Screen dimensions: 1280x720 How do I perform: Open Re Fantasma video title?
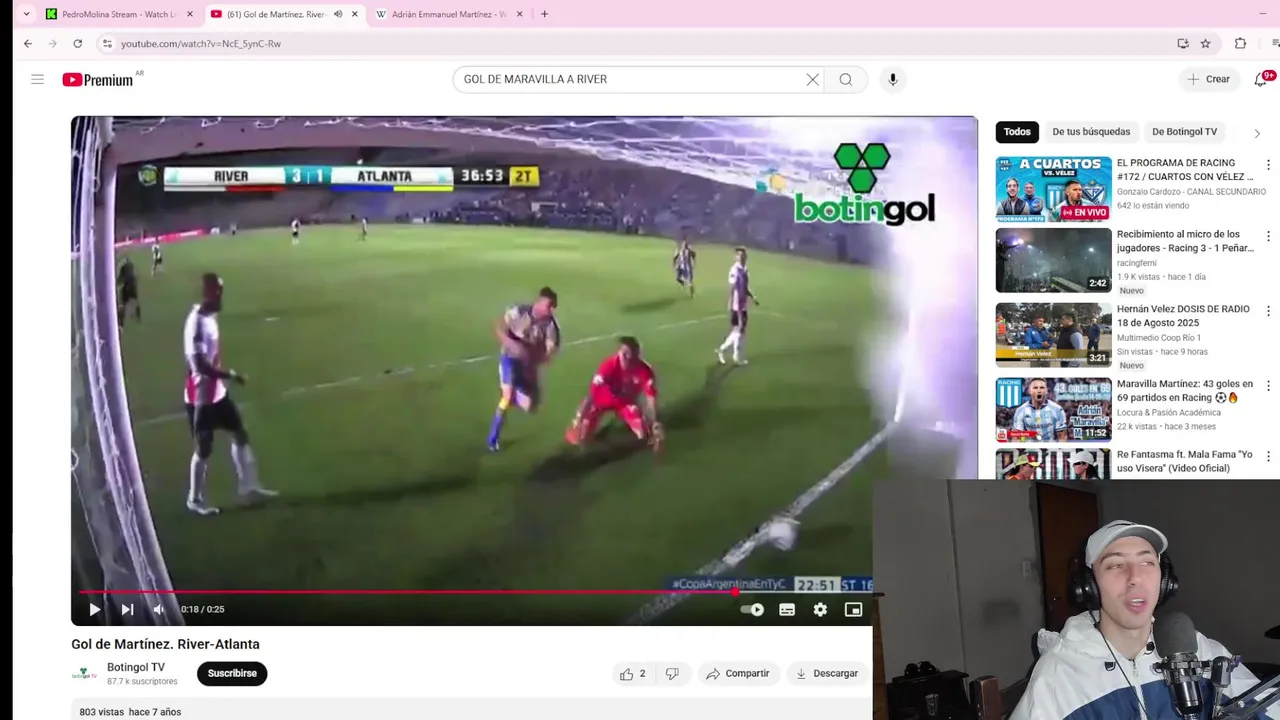(x=1185, y=461)
